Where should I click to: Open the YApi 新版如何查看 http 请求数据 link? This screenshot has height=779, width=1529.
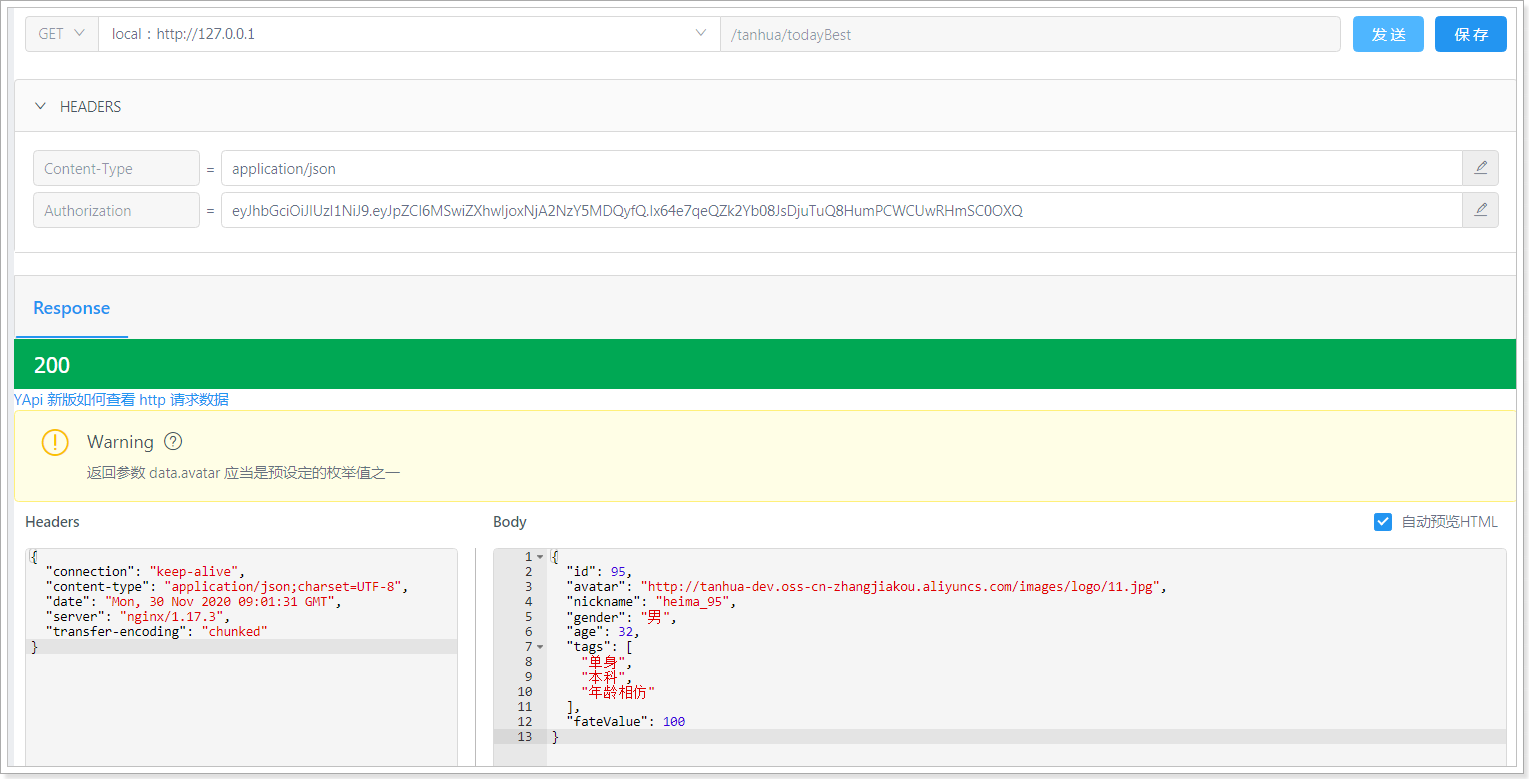(121, 399)
